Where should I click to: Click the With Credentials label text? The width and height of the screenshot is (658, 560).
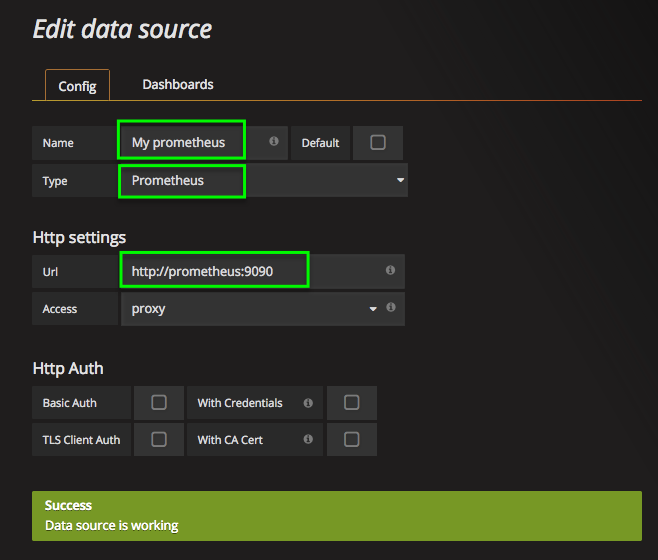click(240, 403)
